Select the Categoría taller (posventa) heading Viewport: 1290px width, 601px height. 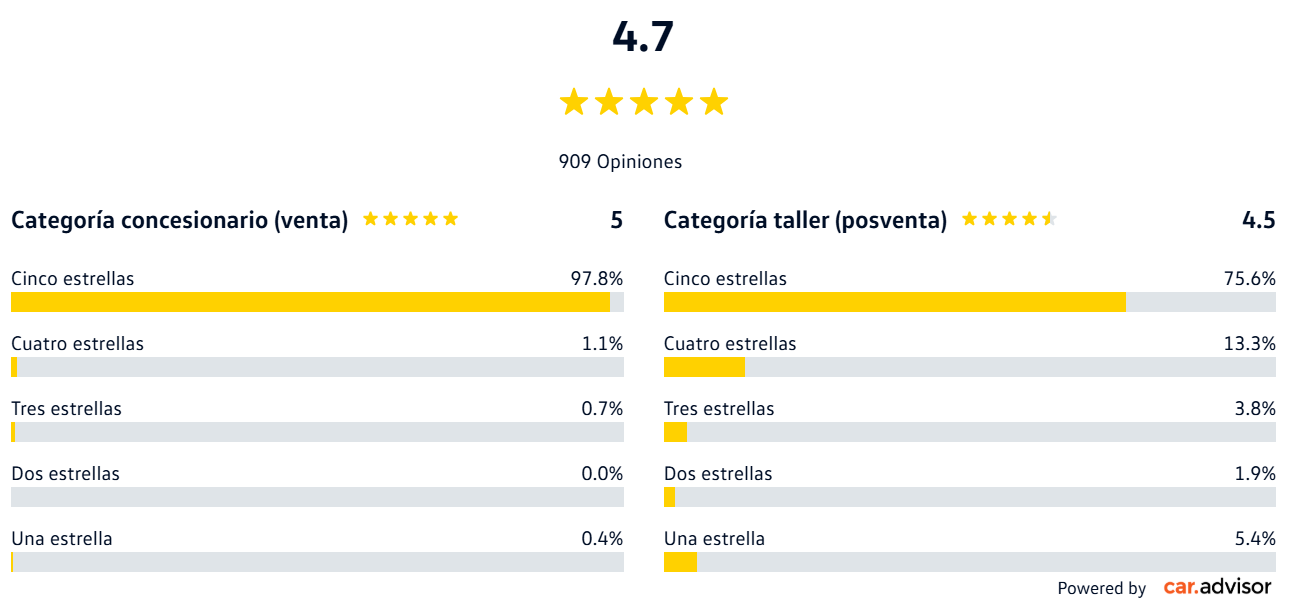[x=805, y=220]
